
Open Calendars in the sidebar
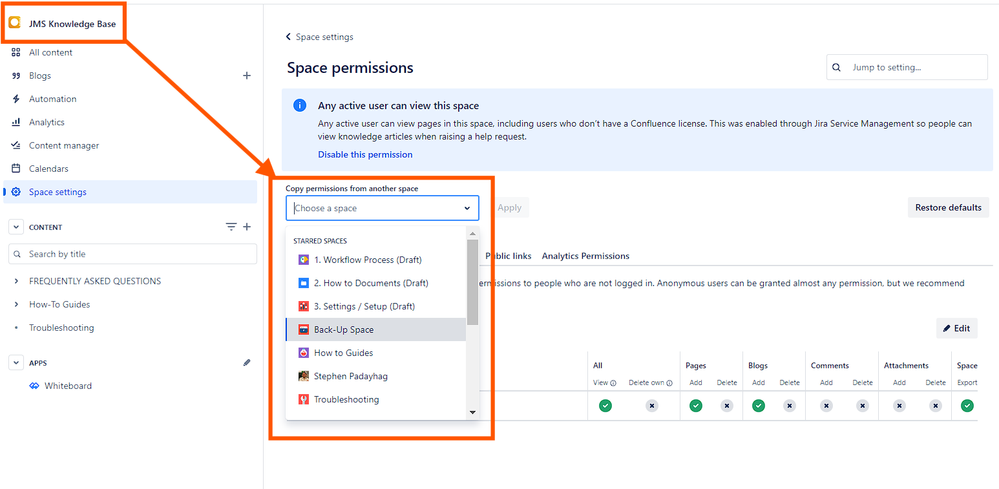[x=48, y=169]
